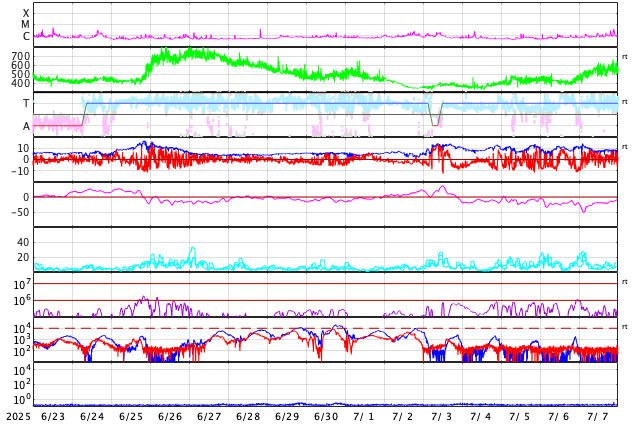Viewport: 634px width, 424px height.
Task: Select the "7/ 3" date label
Action: 442,417
